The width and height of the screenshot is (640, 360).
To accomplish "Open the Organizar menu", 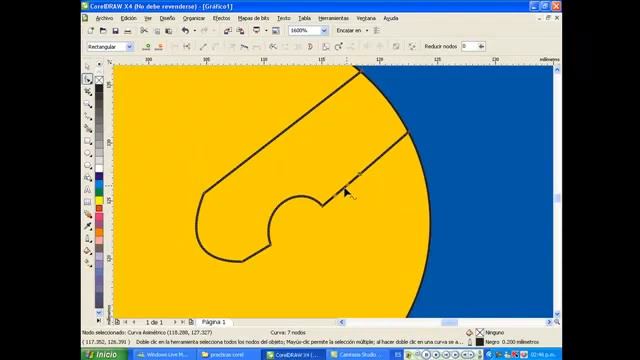I will pos(194,18).
